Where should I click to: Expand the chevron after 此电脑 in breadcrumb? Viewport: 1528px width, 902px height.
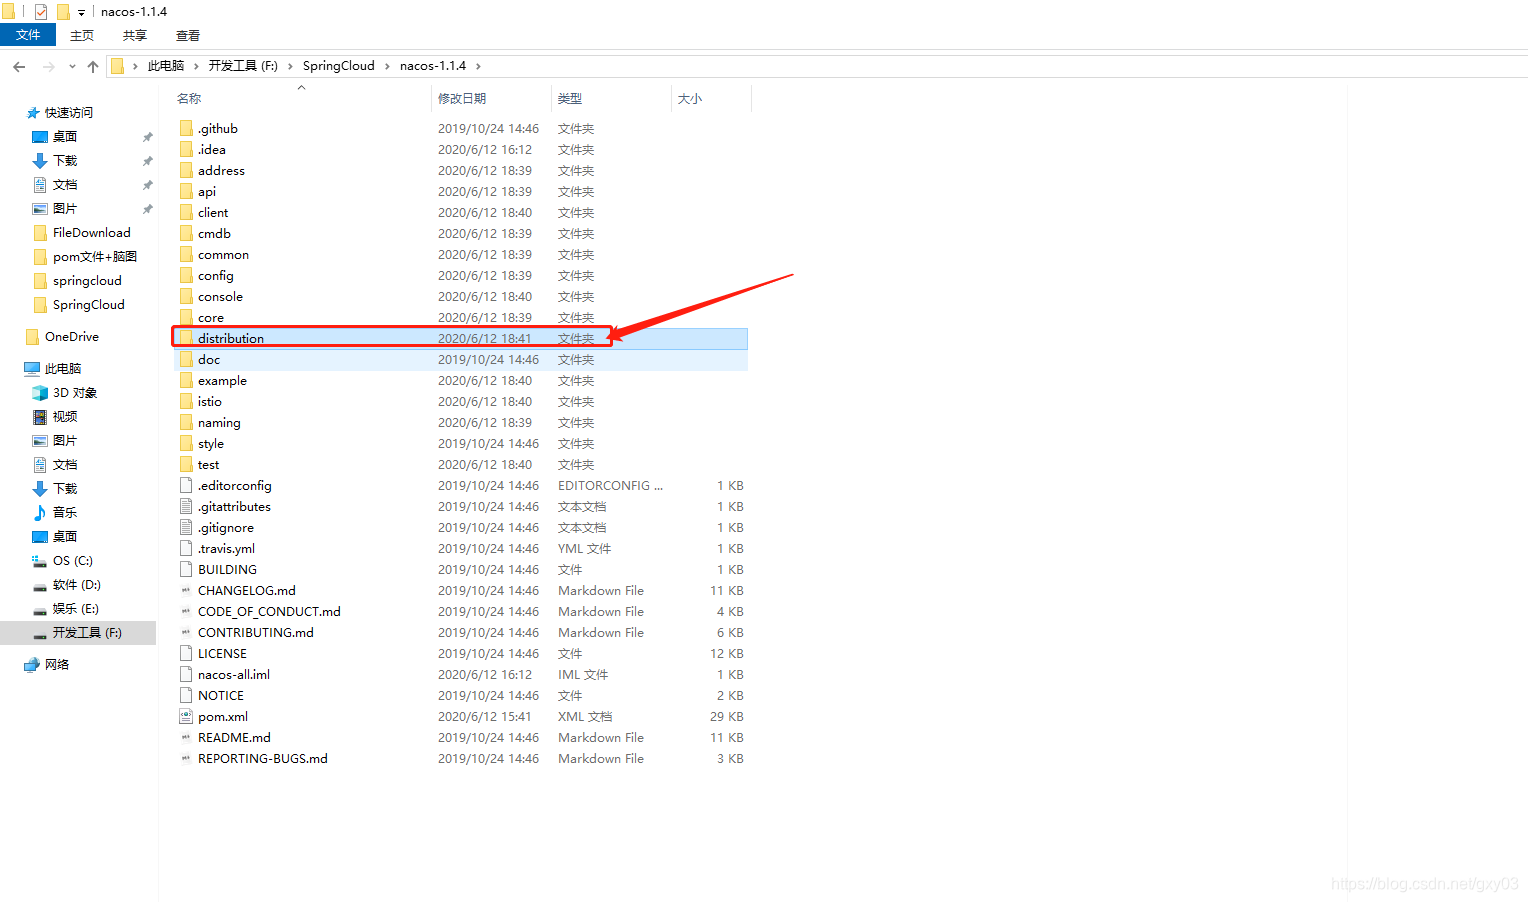[x=196, y=66]
